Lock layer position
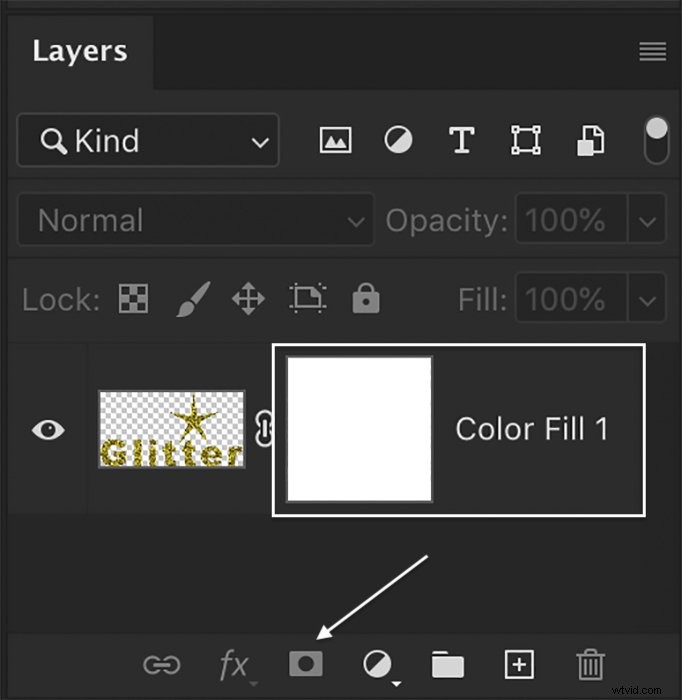The image size is (682, 700). 248,298
